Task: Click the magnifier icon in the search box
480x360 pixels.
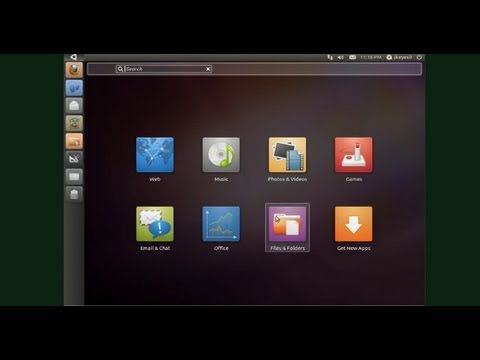Action: click(x=120, y=69)
